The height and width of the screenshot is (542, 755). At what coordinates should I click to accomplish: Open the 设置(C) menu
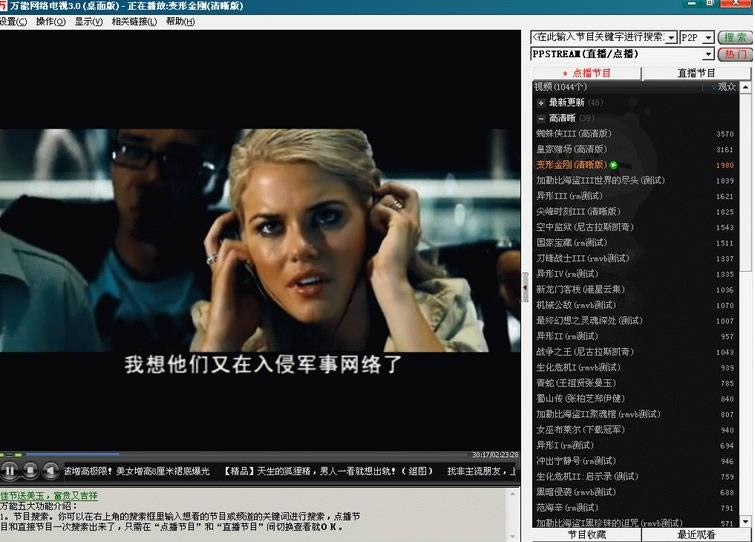point(13,22)
